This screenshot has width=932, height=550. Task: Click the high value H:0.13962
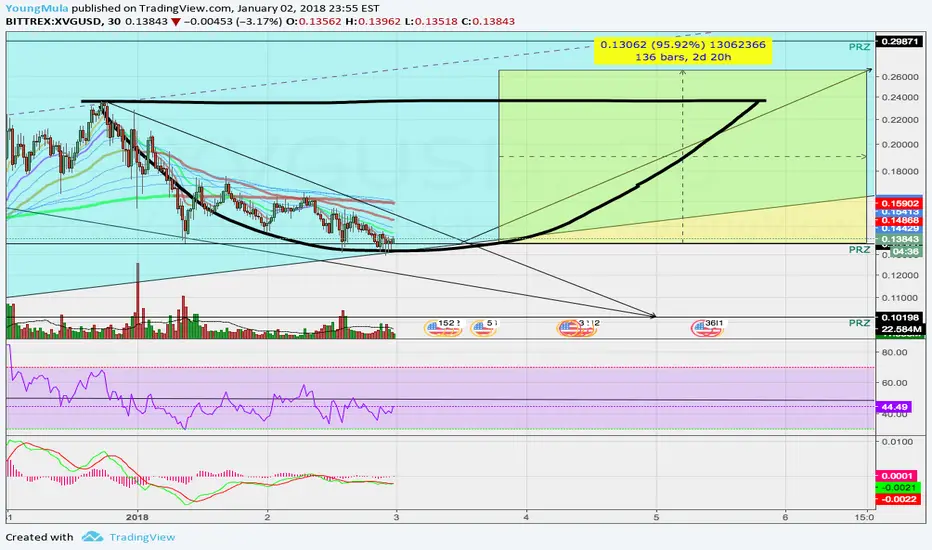coord(372,21)
